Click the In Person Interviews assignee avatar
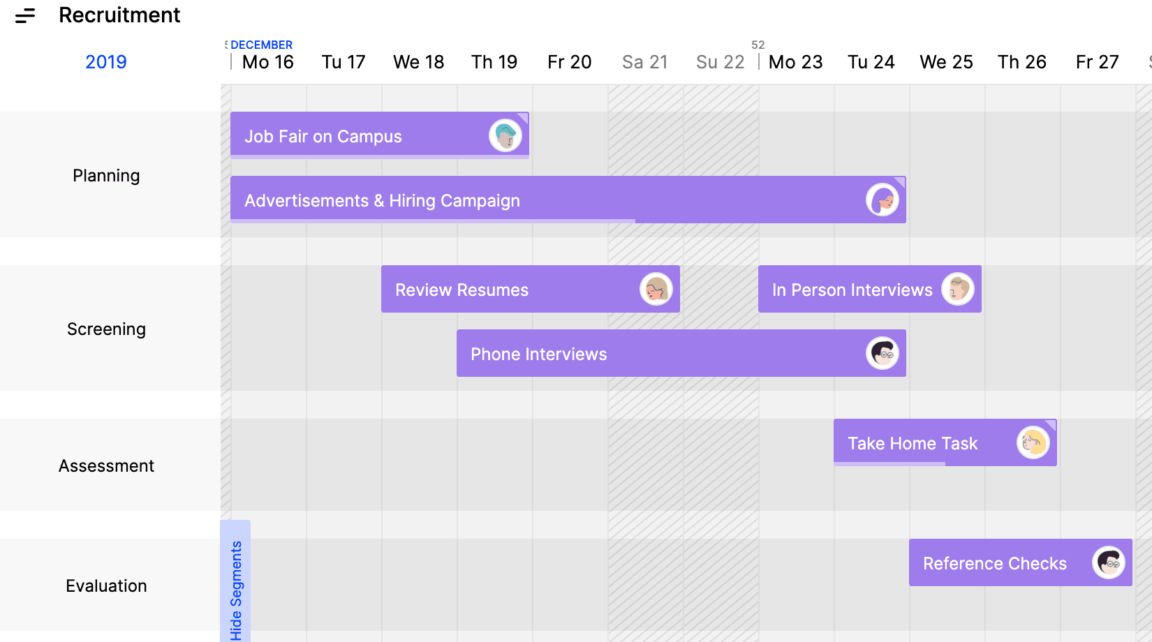Image resolution: width=1152 pixels, height=642 pixels. 958,289
